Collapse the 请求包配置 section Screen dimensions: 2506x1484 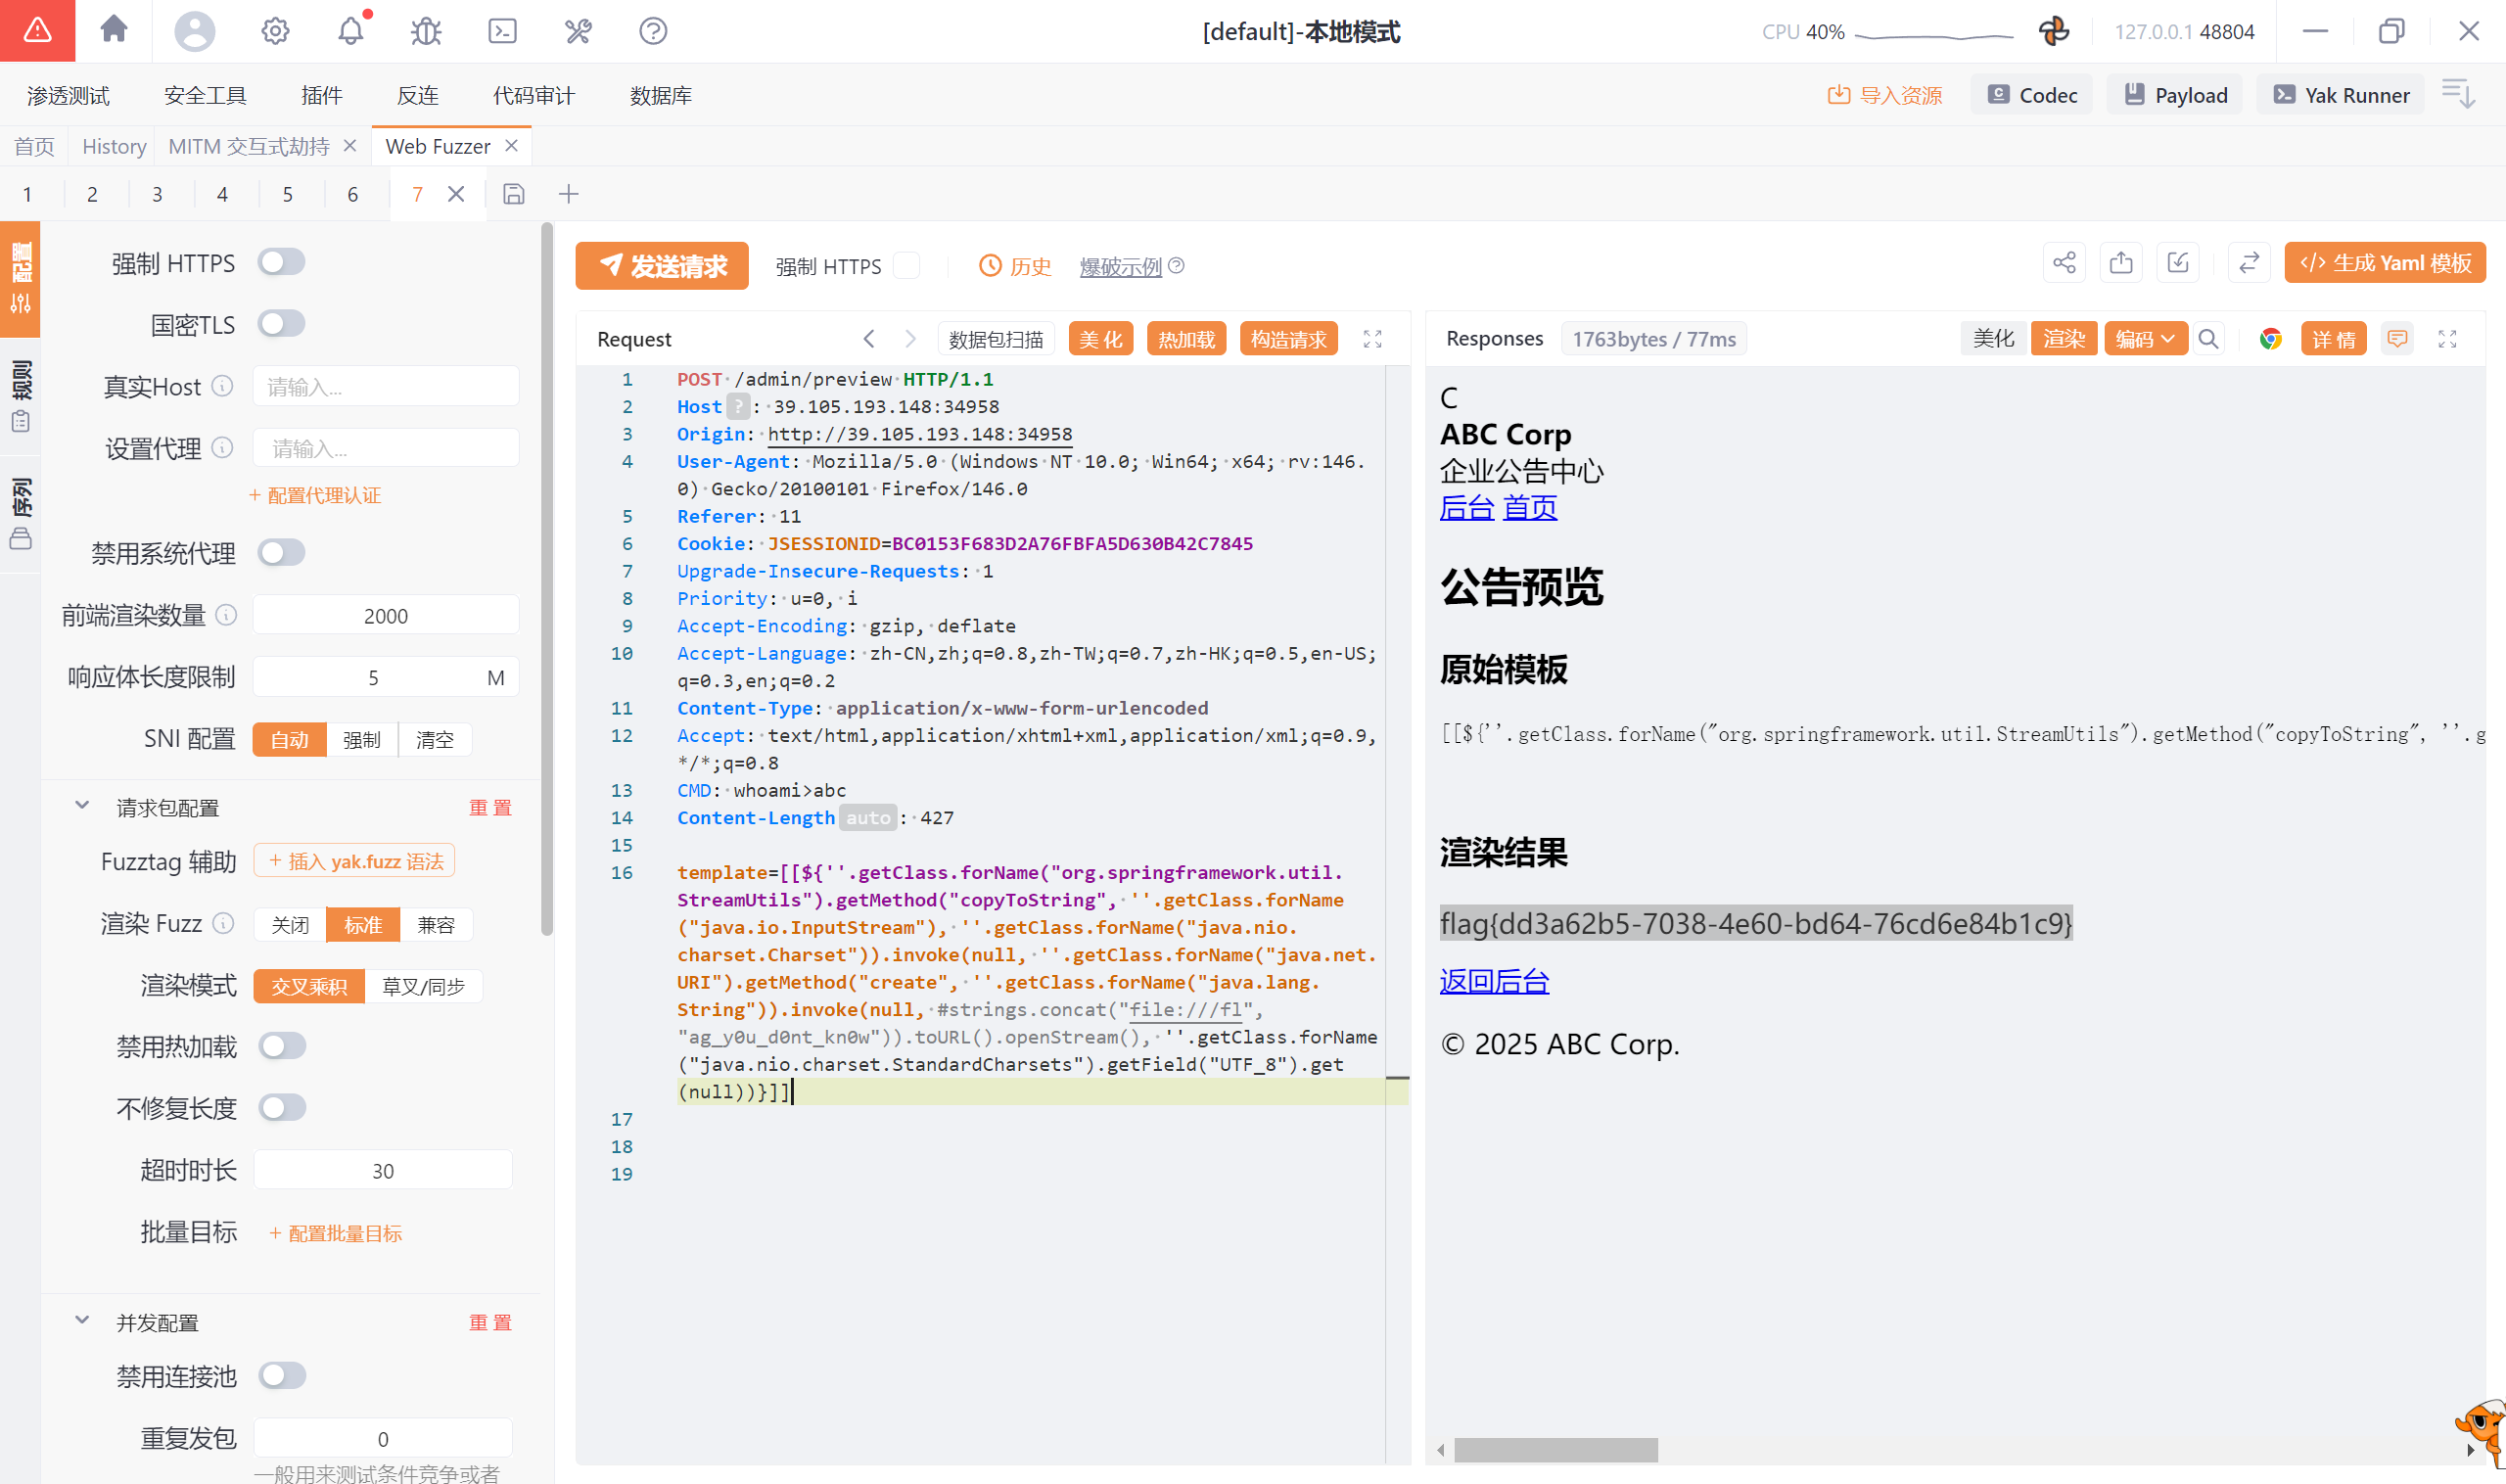coord(82,806)
